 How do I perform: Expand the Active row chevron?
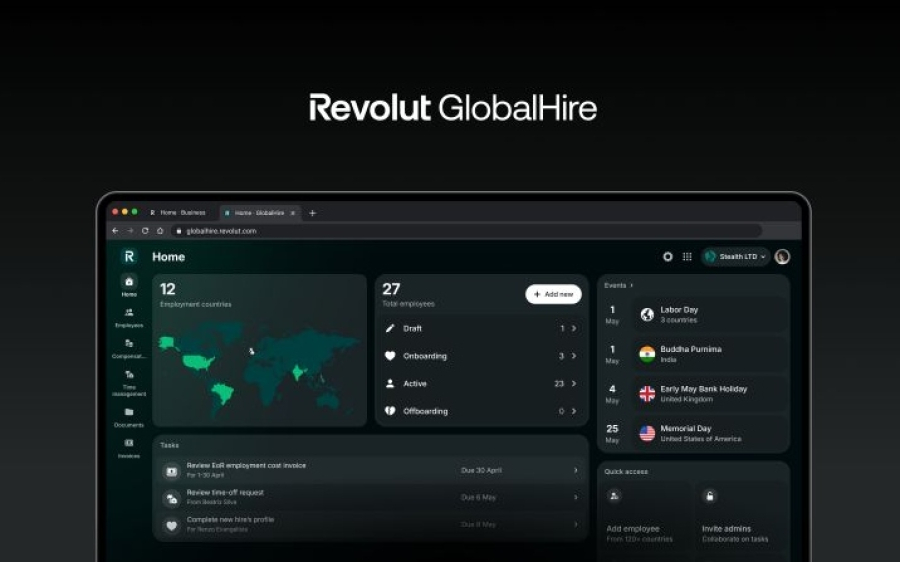[574, 383]
